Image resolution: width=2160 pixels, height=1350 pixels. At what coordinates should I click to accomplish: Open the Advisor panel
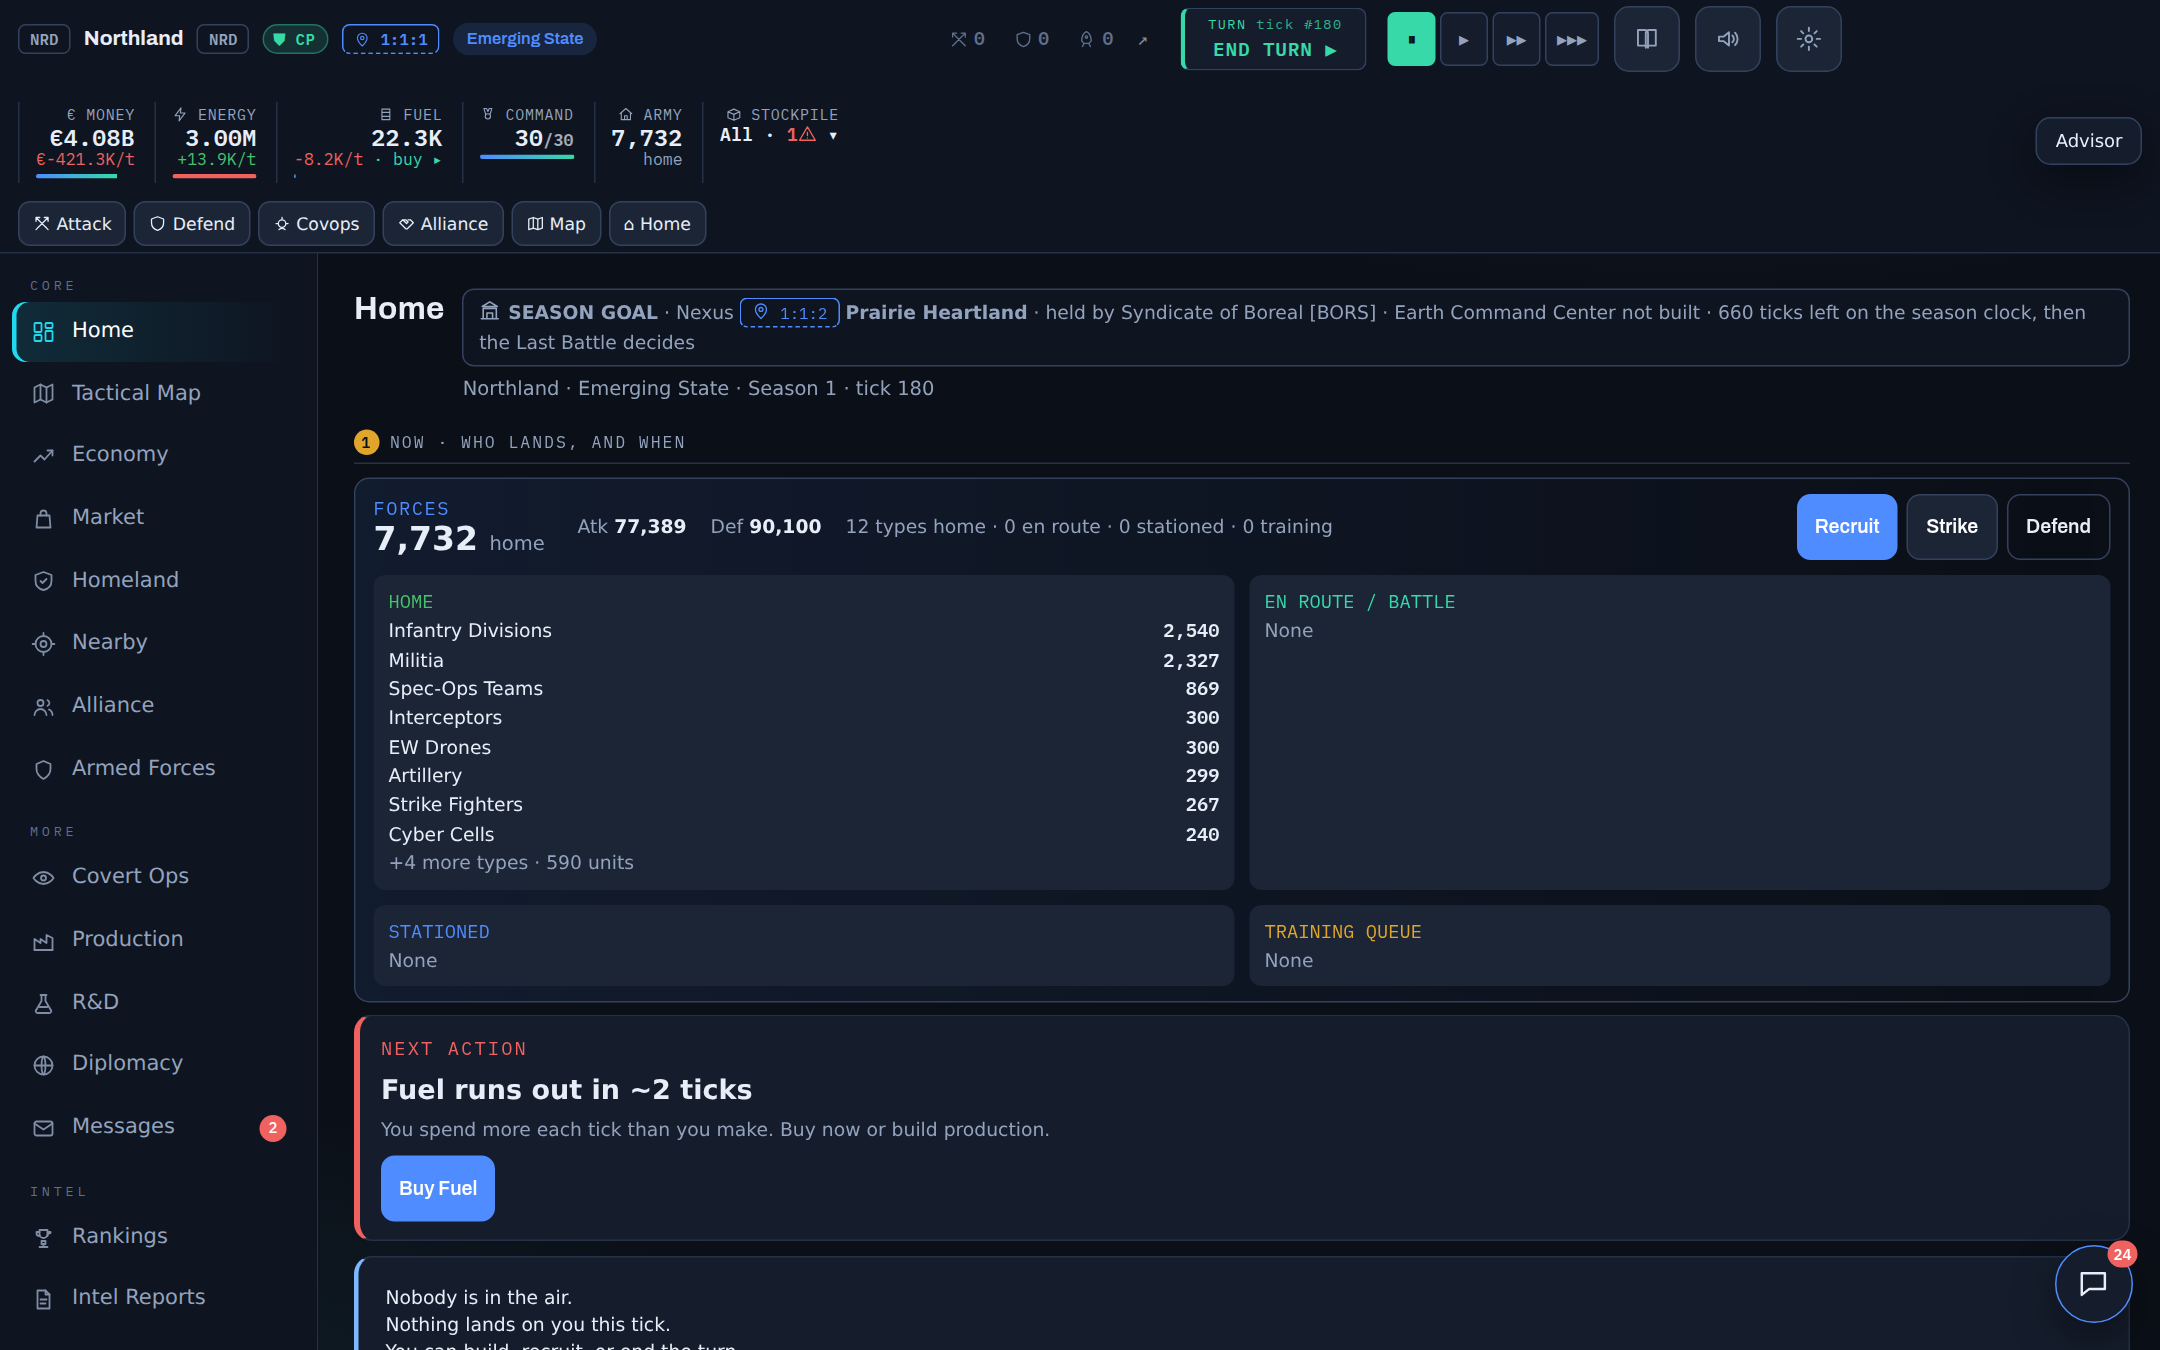(x=2088, y=141)
